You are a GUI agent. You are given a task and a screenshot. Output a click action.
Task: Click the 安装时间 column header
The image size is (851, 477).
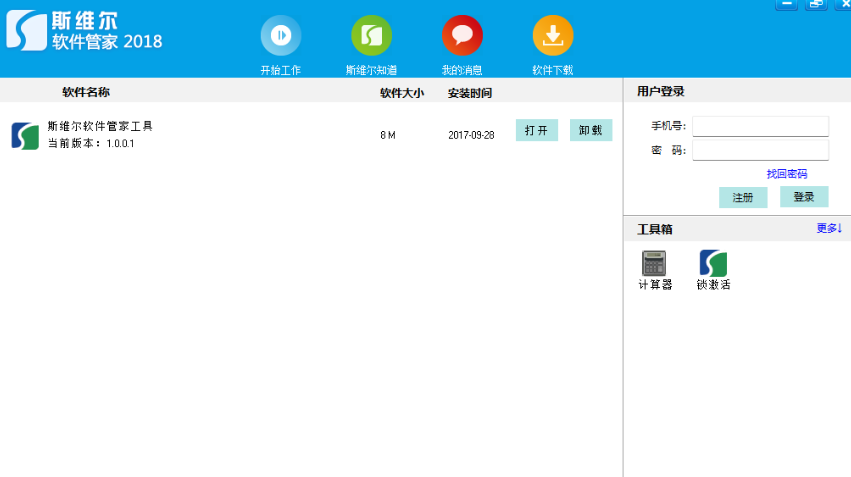(x=469, y=93)
